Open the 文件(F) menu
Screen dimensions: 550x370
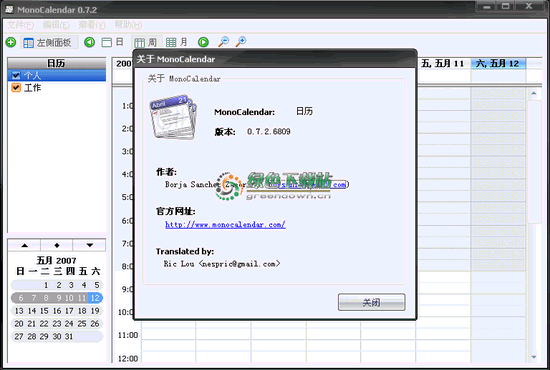click(20, 25)
